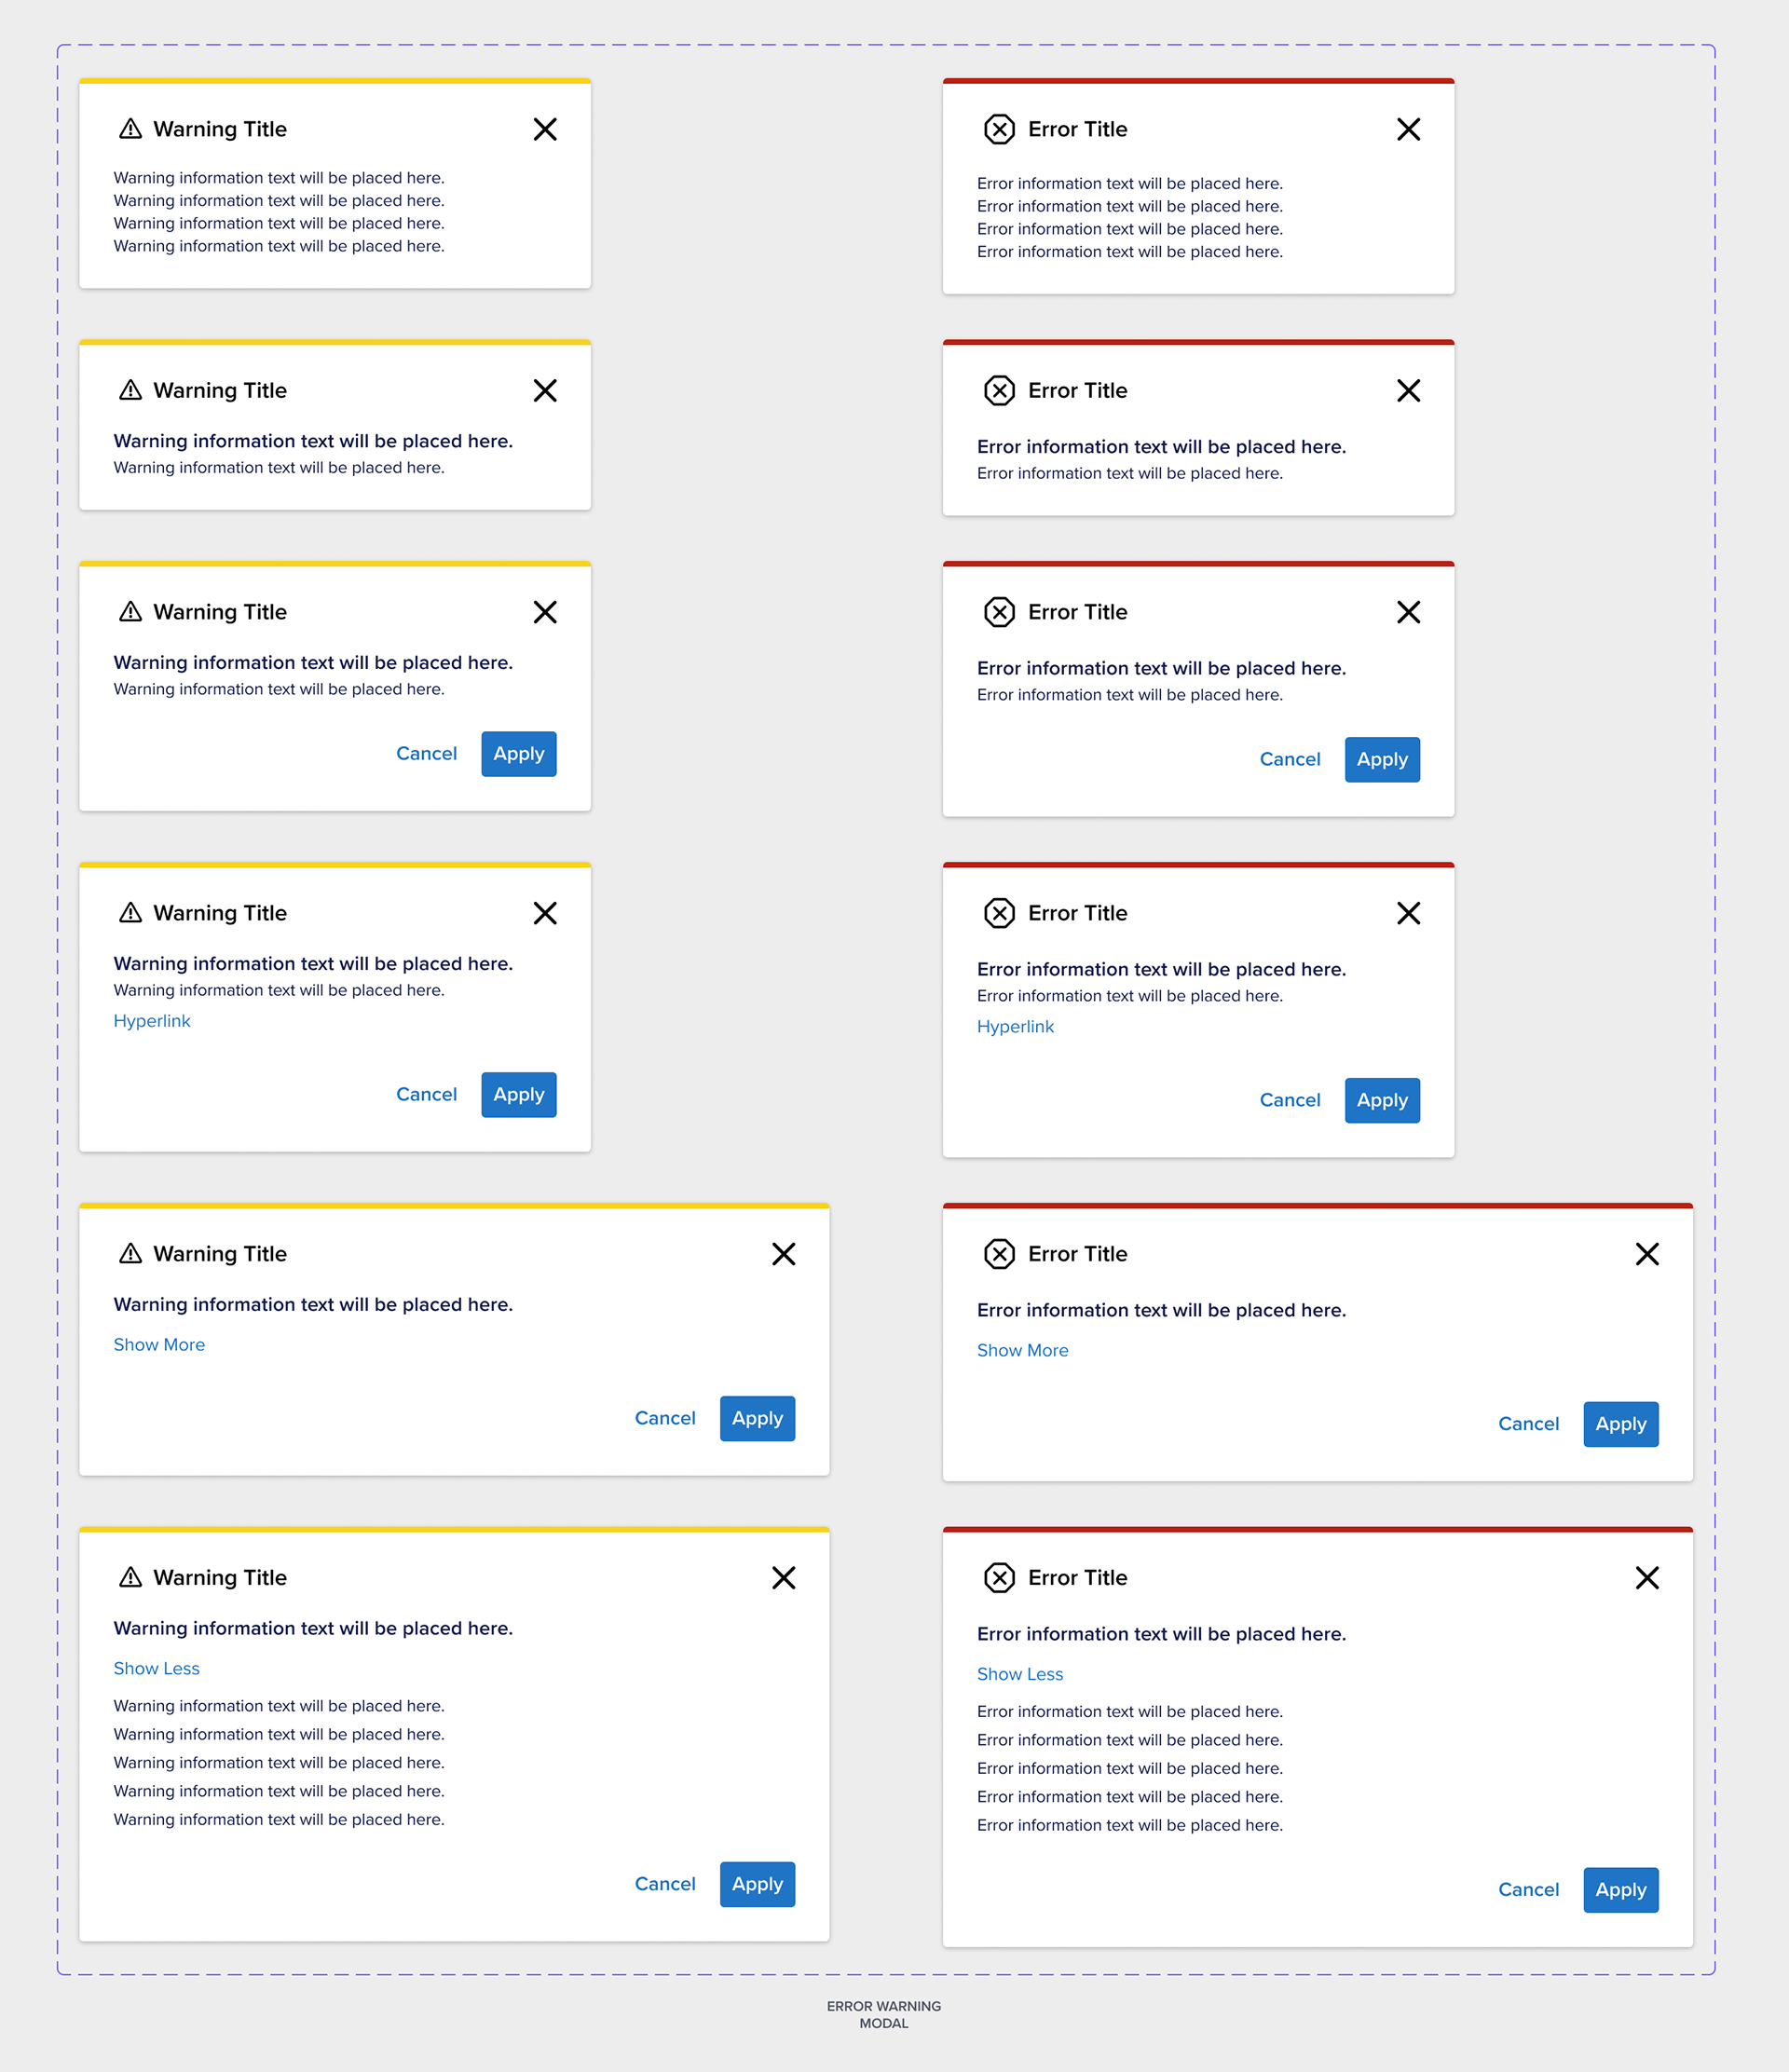Expand details via Show More in the error modal
The height and width of the screenshot is (2072, 1789).
coord(1022,1351)
